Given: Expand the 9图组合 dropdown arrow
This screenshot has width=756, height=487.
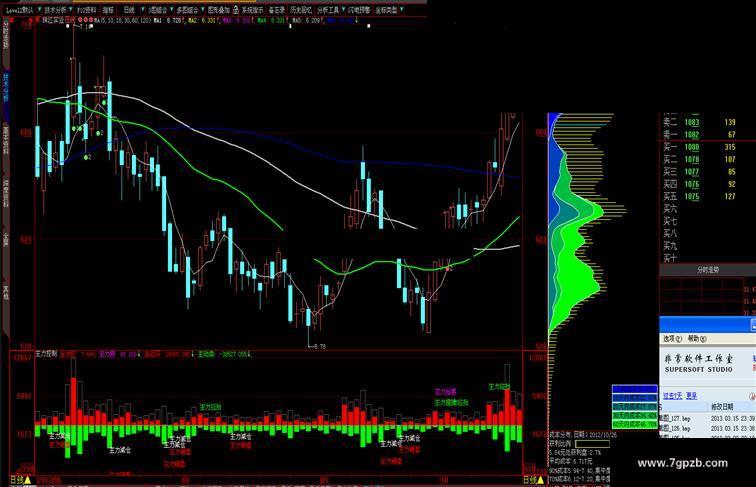Looking at the screenshot, I should coord(172,9).
